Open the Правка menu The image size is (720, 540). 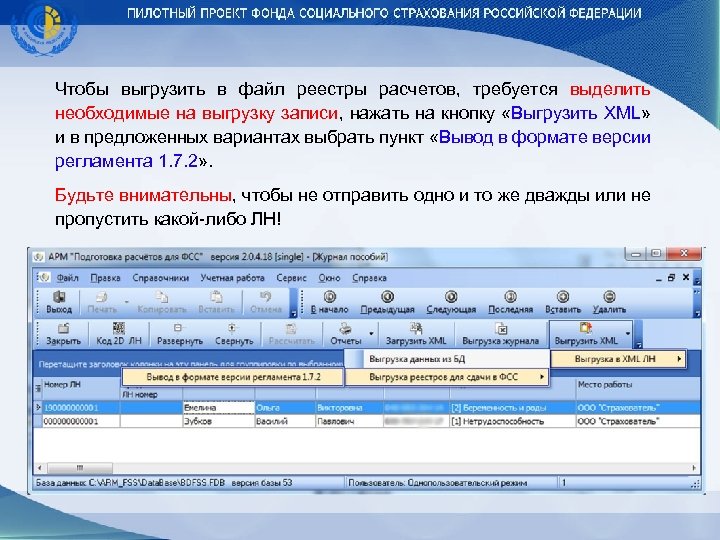[105, 278]
